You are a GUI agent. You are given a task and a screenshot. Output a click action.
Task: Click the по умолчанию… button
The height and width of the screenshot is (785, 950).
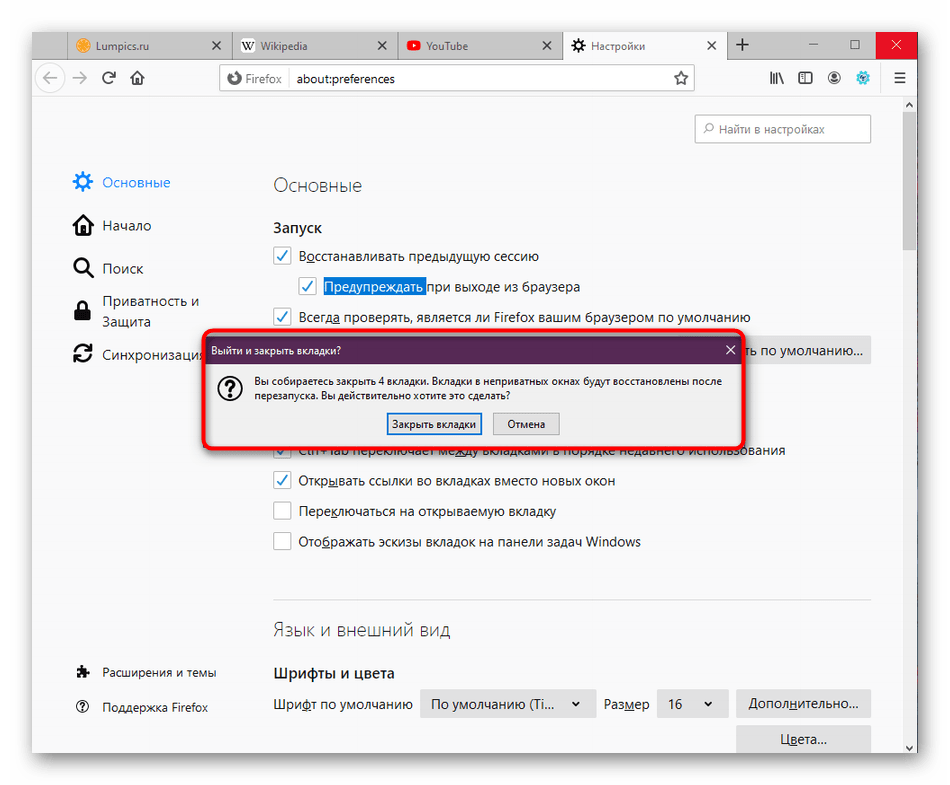pos(808,351)
